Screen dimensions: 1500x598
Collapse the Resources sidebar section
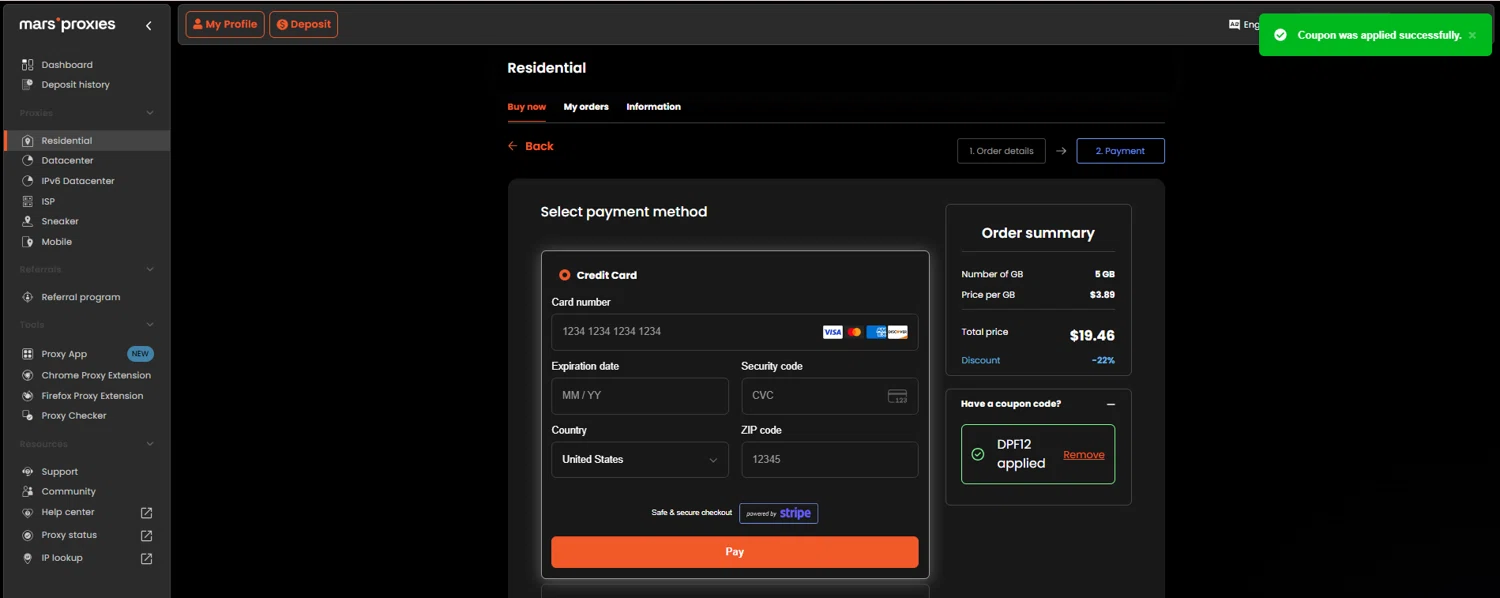pyautogui.click(x=150, y=444)
